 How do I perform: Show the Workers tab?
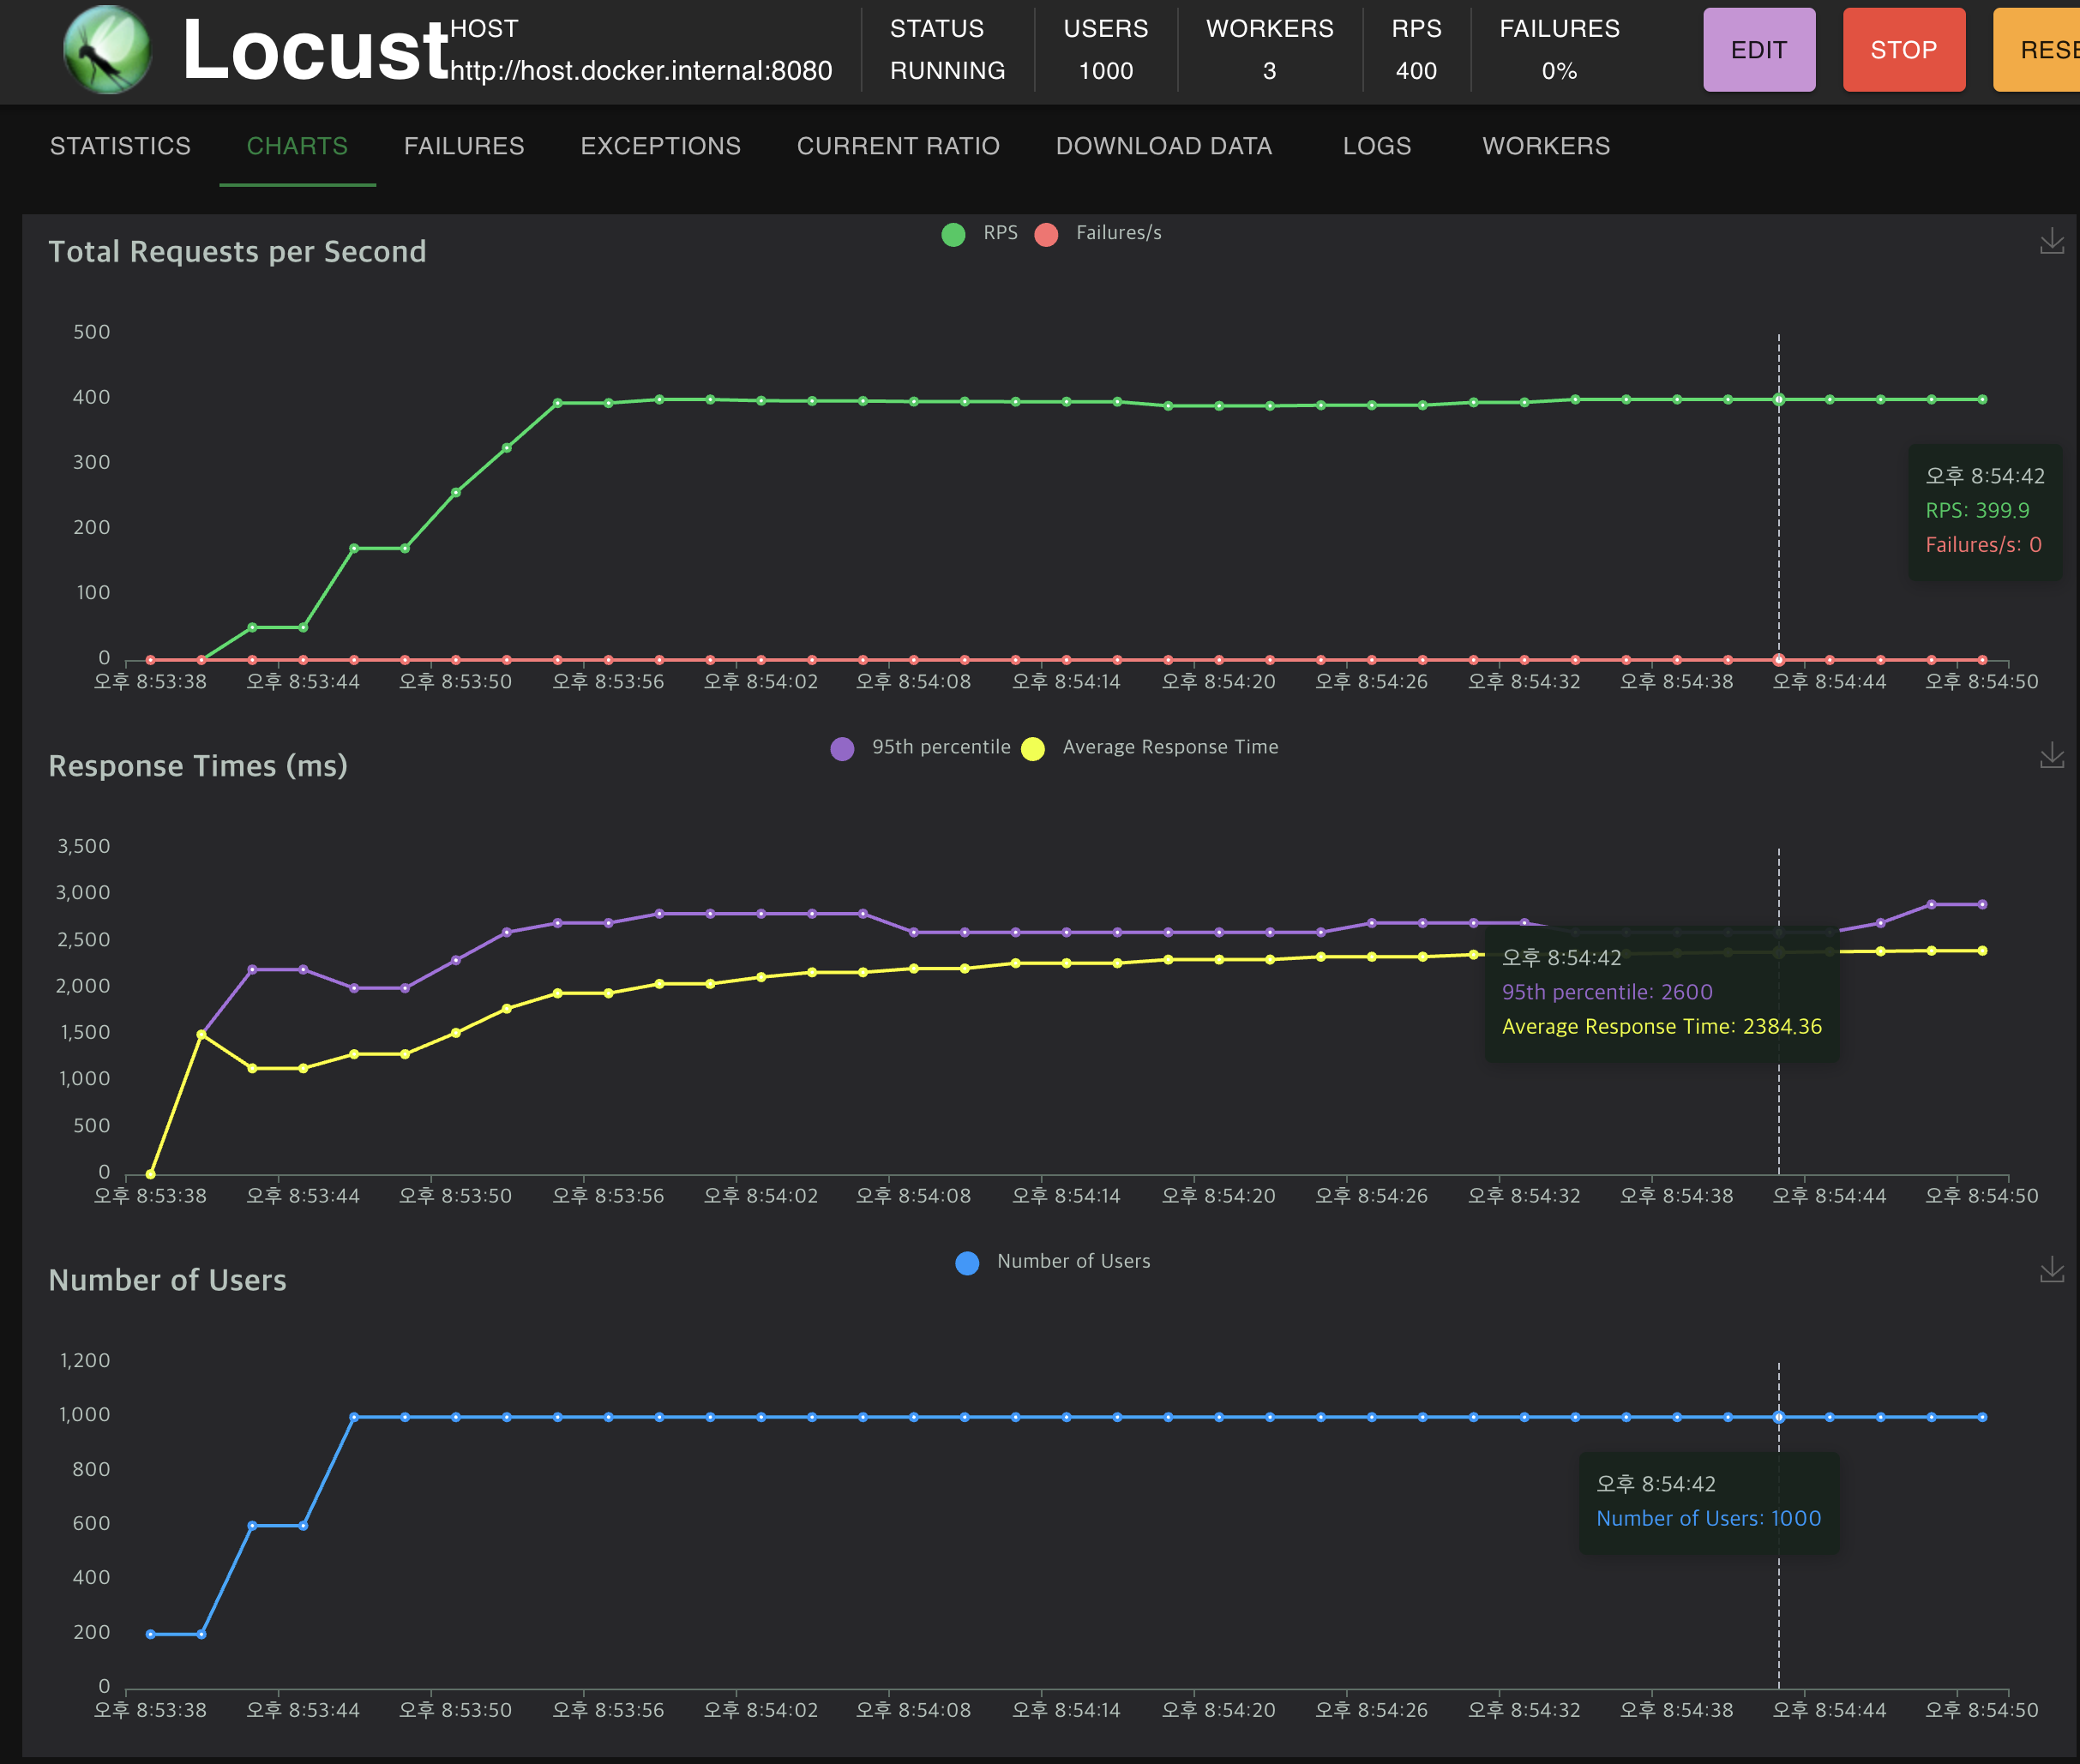click(1545, 146)
